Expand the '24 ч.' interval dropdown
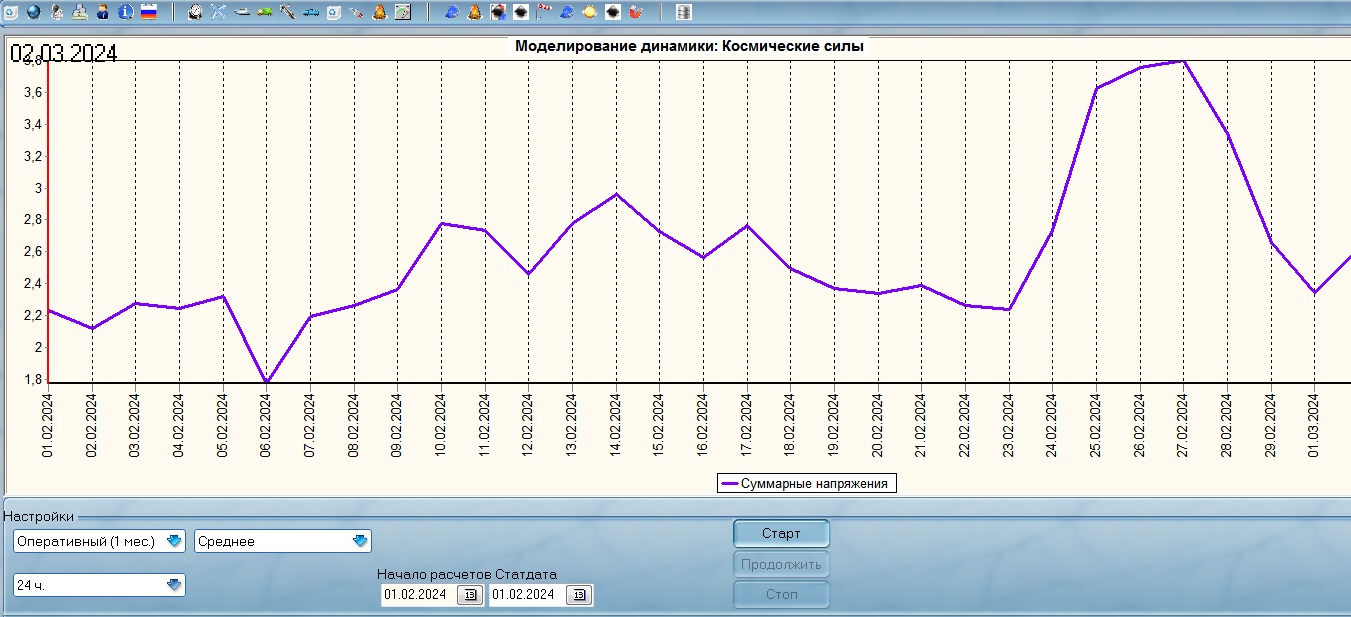The width and height of the screenshot is (1351, 617). [174, 585]
